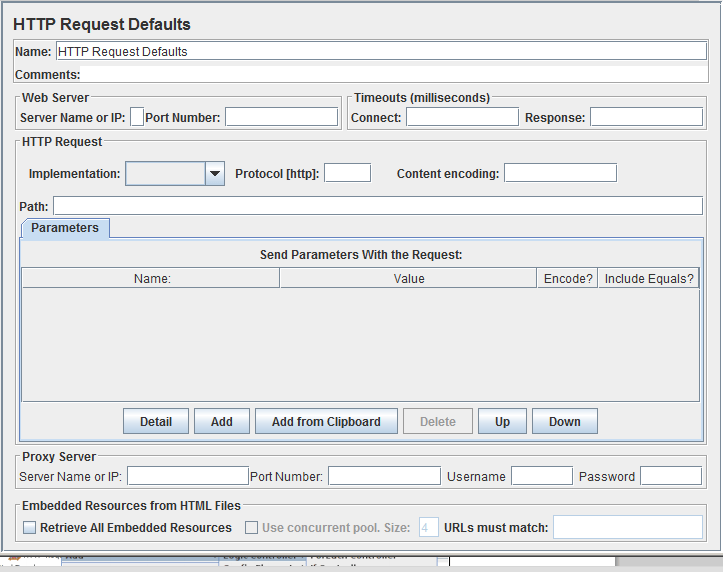This screenshot has height=572, width=723.
Task: Click the Proxy Server name or IP field
Action: [x=188, y=476]
